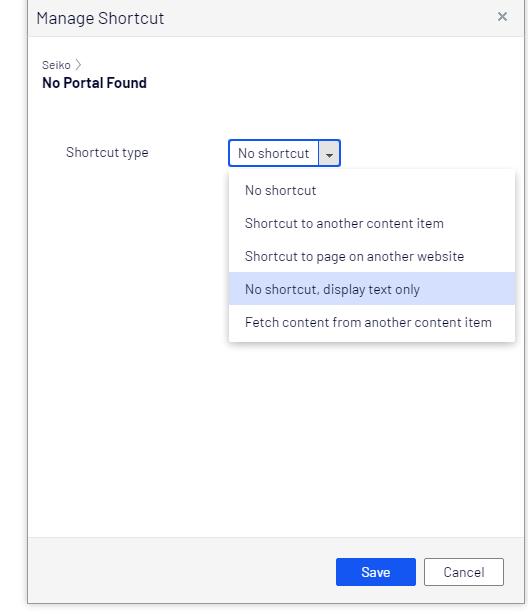Screen dimensions: 528x614
Task: Click the "No Portal Found" heading
Action: (94, 83)
